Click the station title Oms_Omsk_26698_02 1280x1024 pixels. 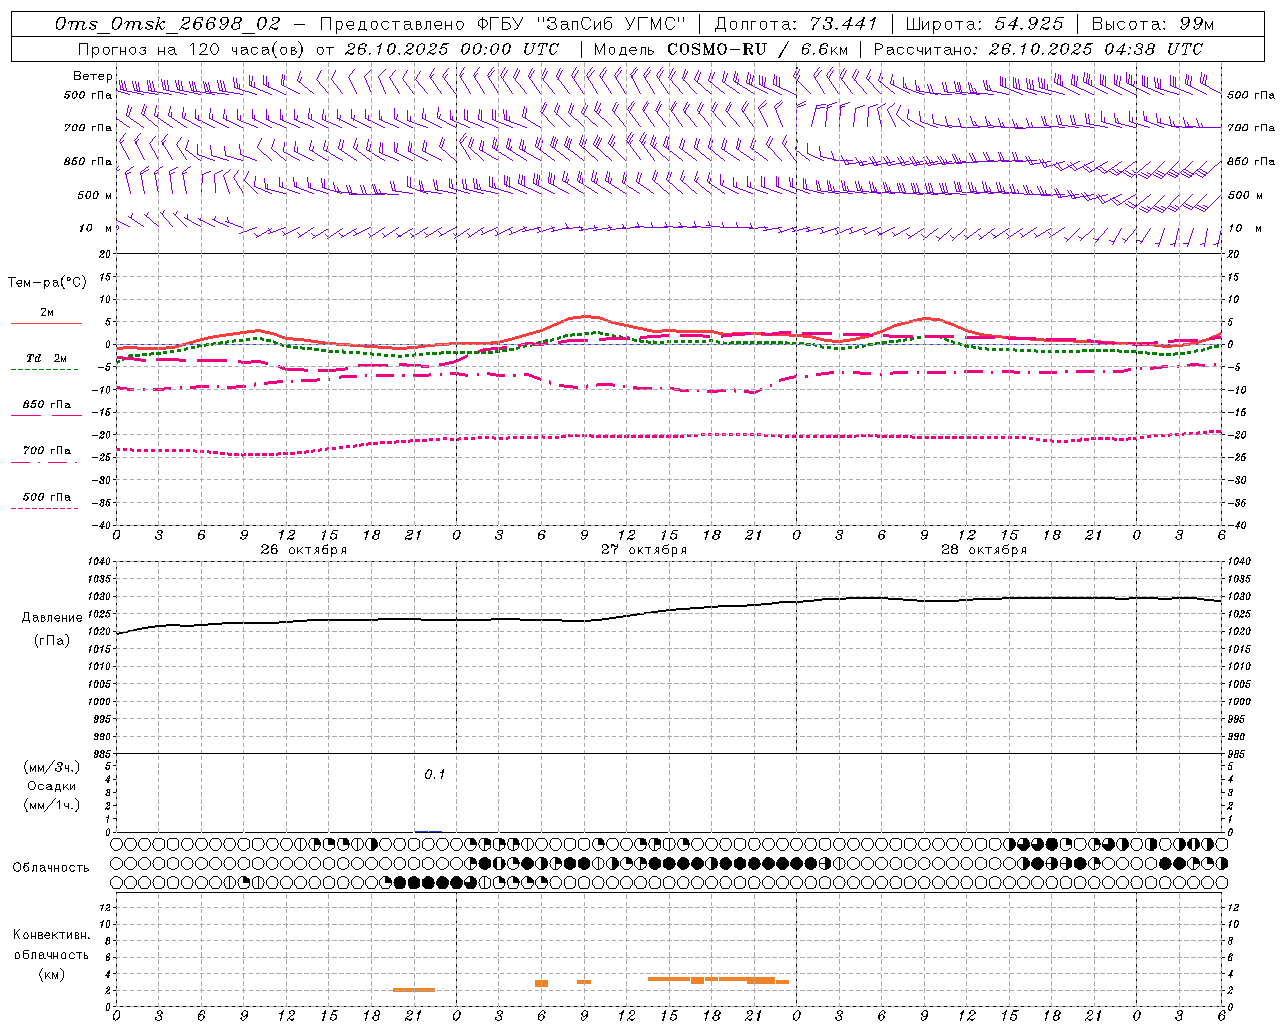pos(169,24)
